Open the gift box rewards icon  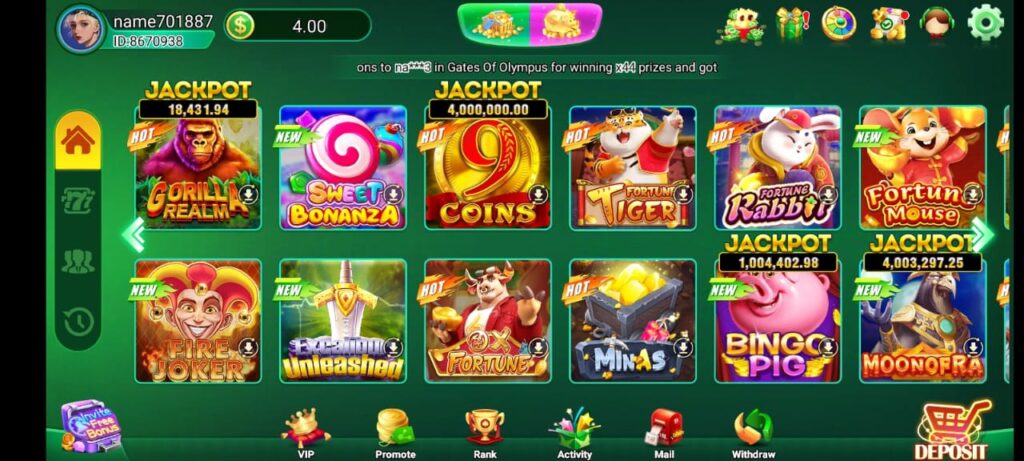pyautogui.click(x=792, y=24)
